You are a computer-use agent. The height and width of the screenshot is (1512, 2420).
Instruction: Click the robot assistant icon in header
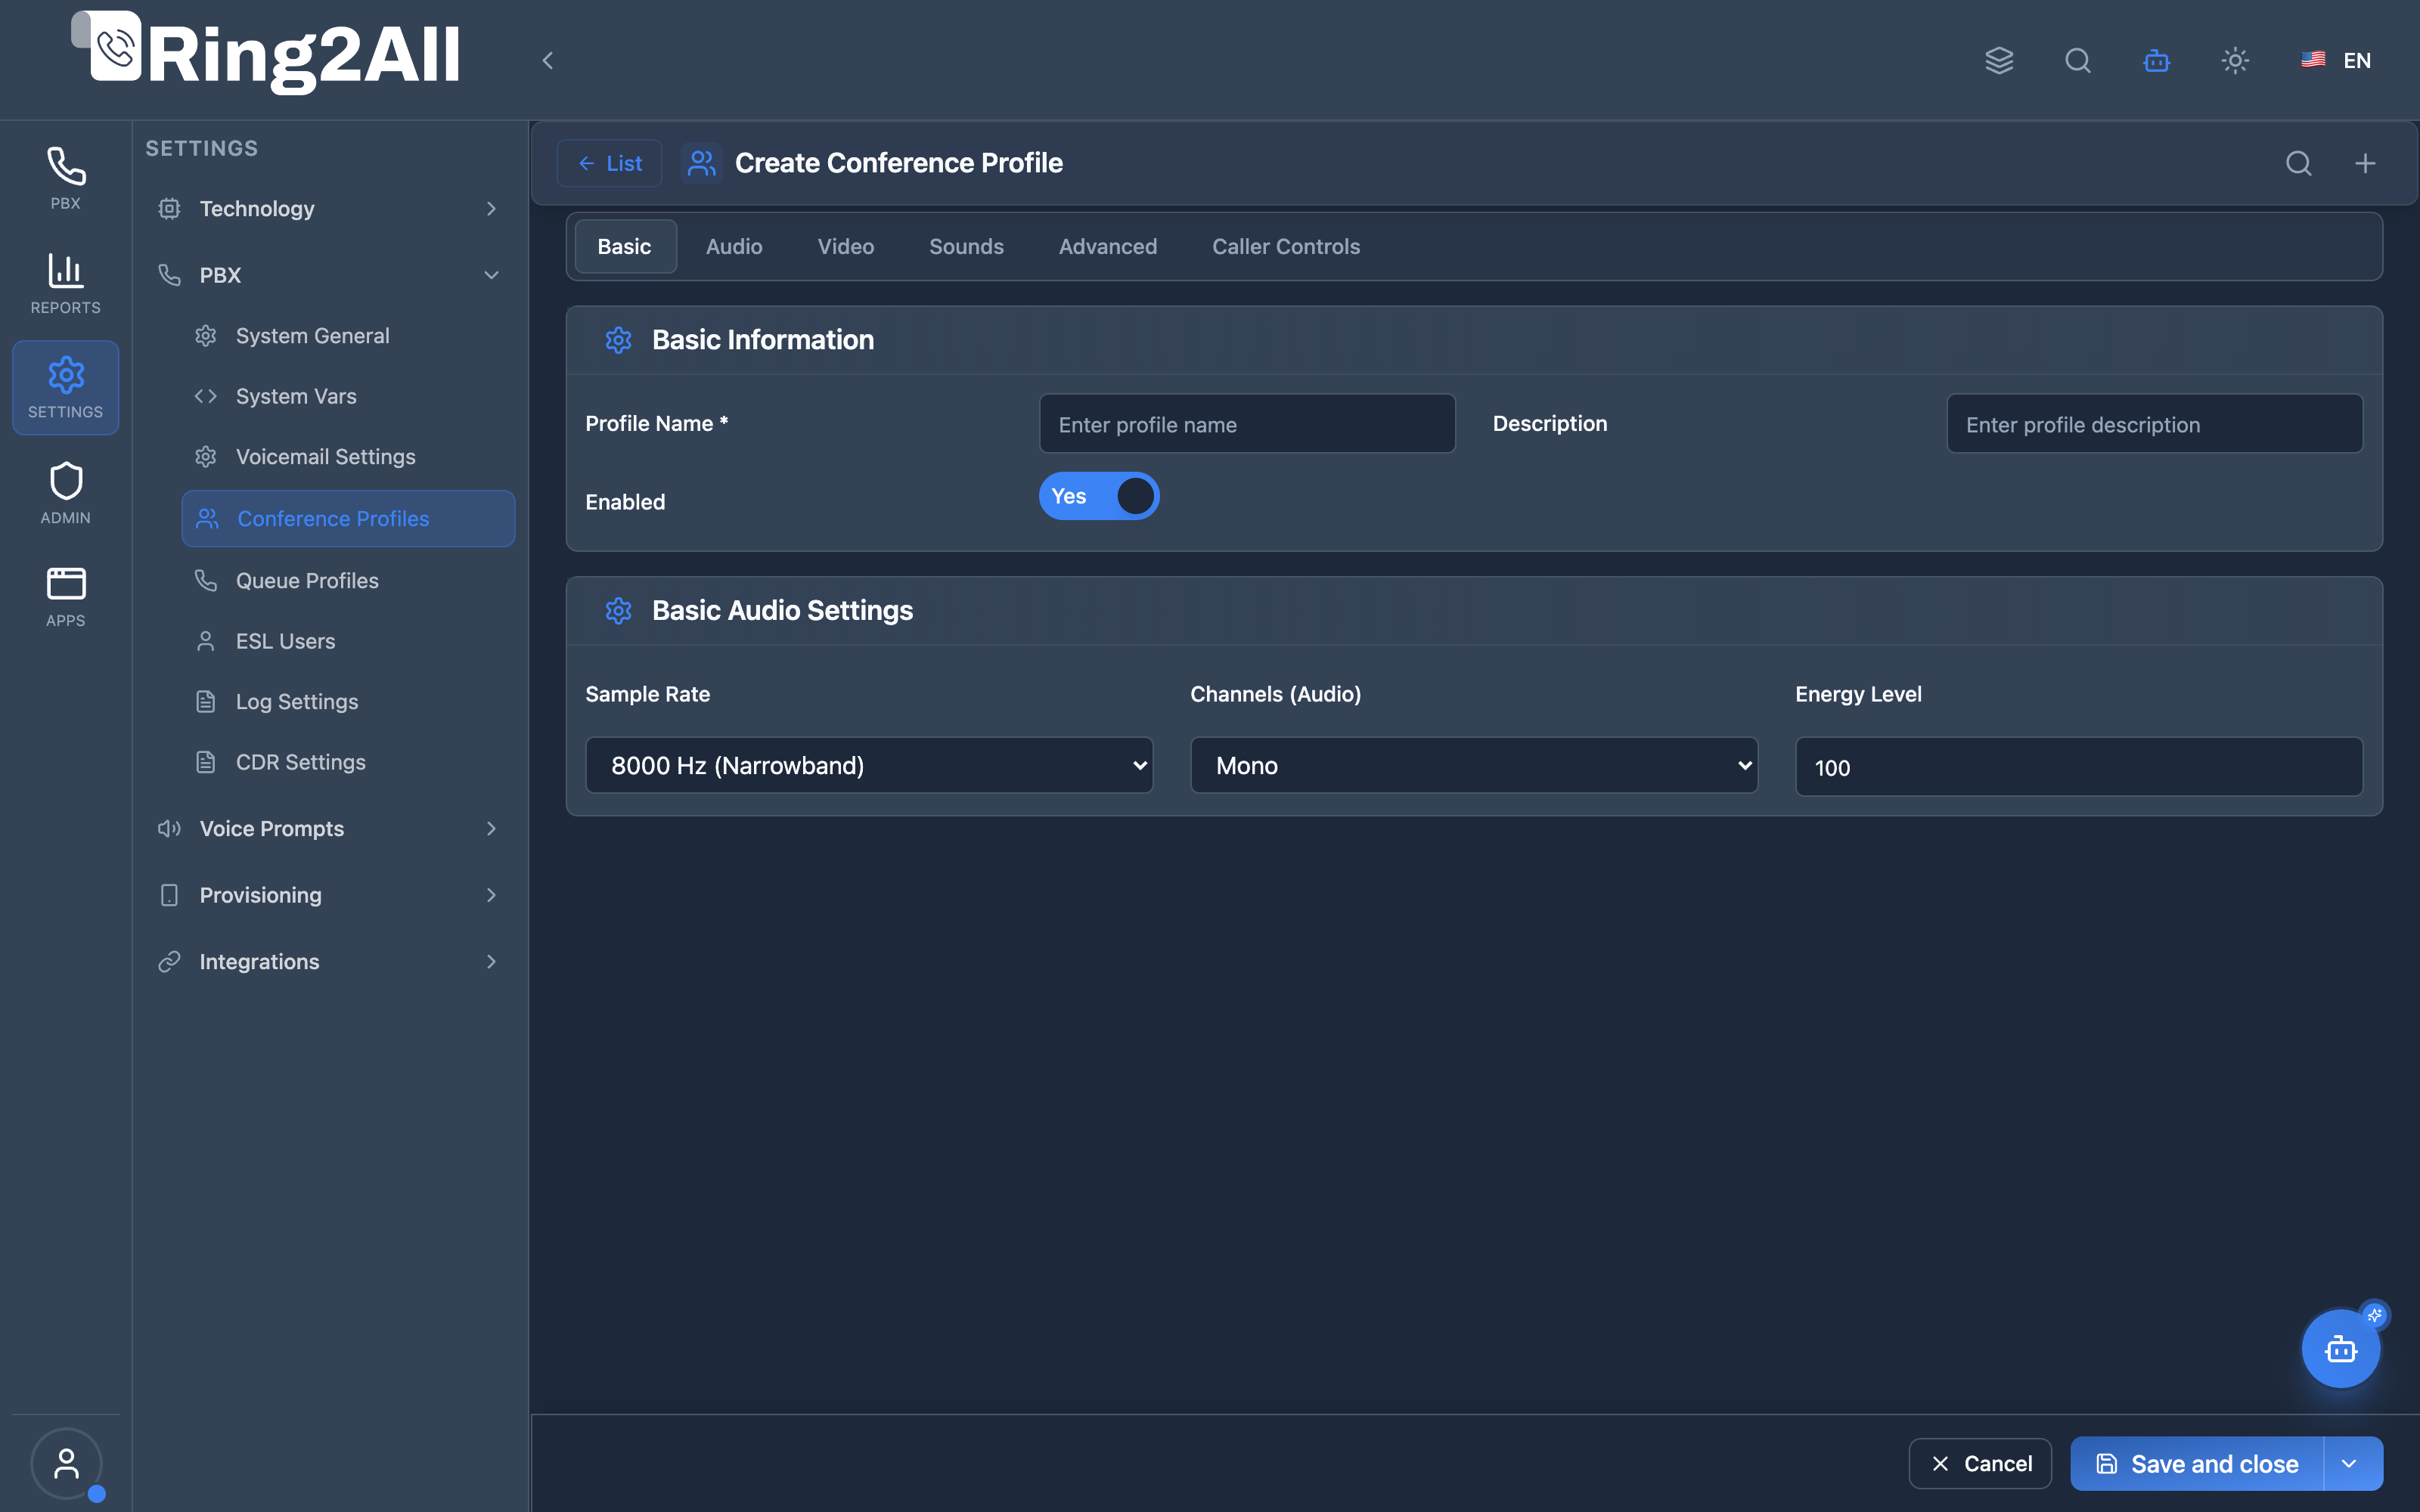(x=2156, y=60)
